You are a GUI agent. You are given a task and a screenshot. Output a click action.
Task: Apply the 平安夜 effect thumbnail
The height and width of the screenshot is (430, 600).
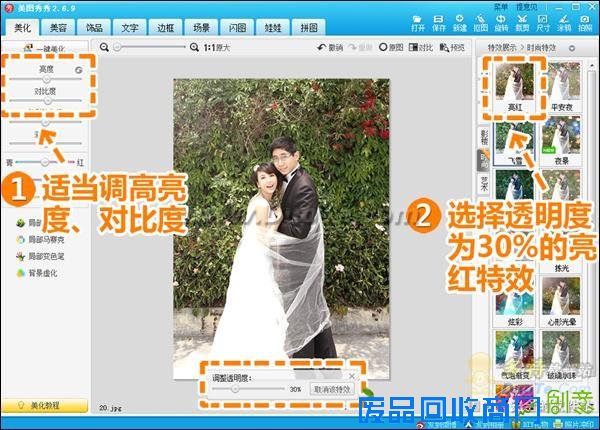(559, 85)
